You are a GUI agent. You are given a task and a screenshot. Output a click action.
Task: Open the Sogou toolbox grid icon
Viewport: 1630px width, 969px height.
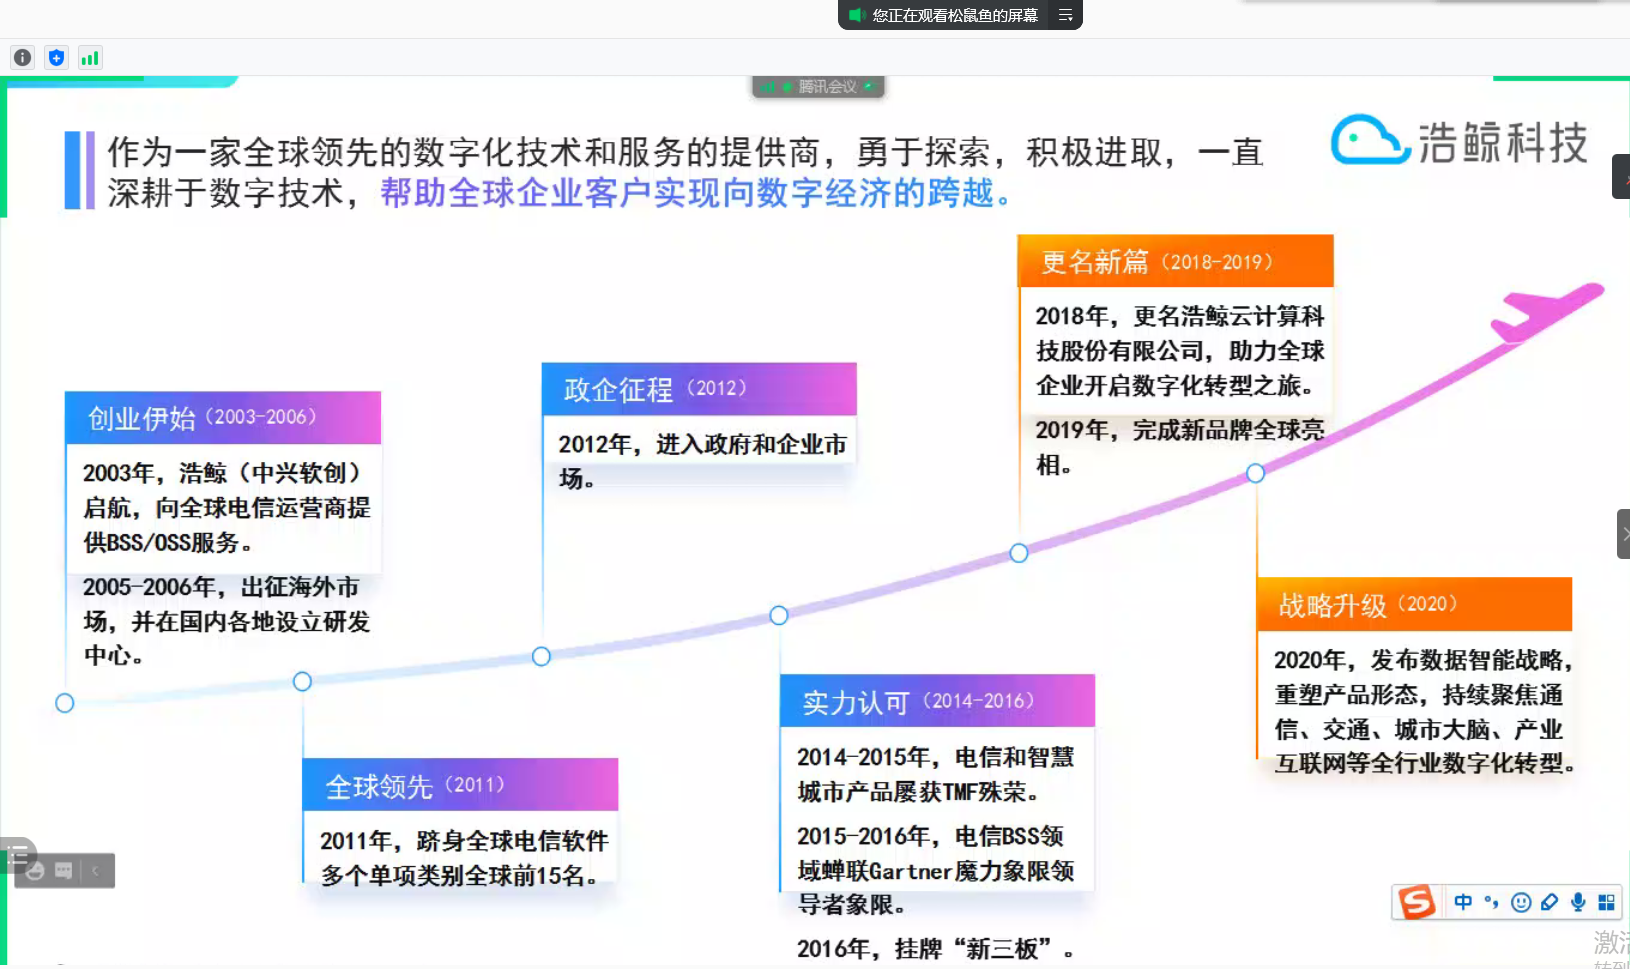click(1606, 902)
